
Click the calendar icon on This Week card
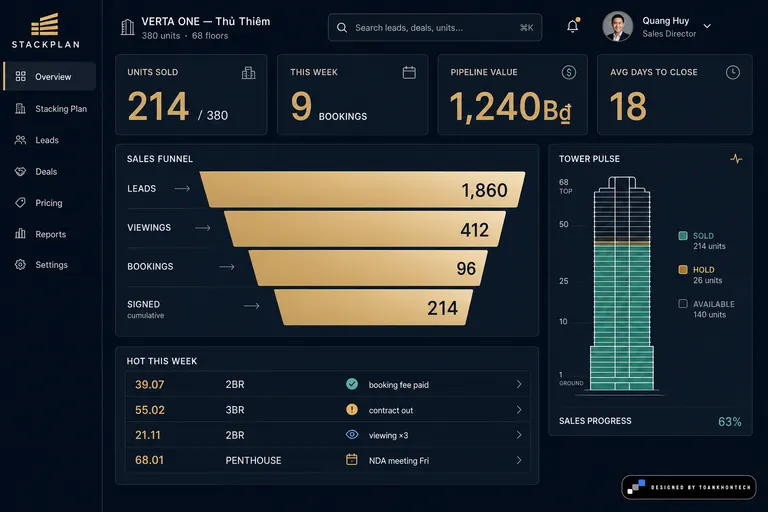(x=409, y=73)
